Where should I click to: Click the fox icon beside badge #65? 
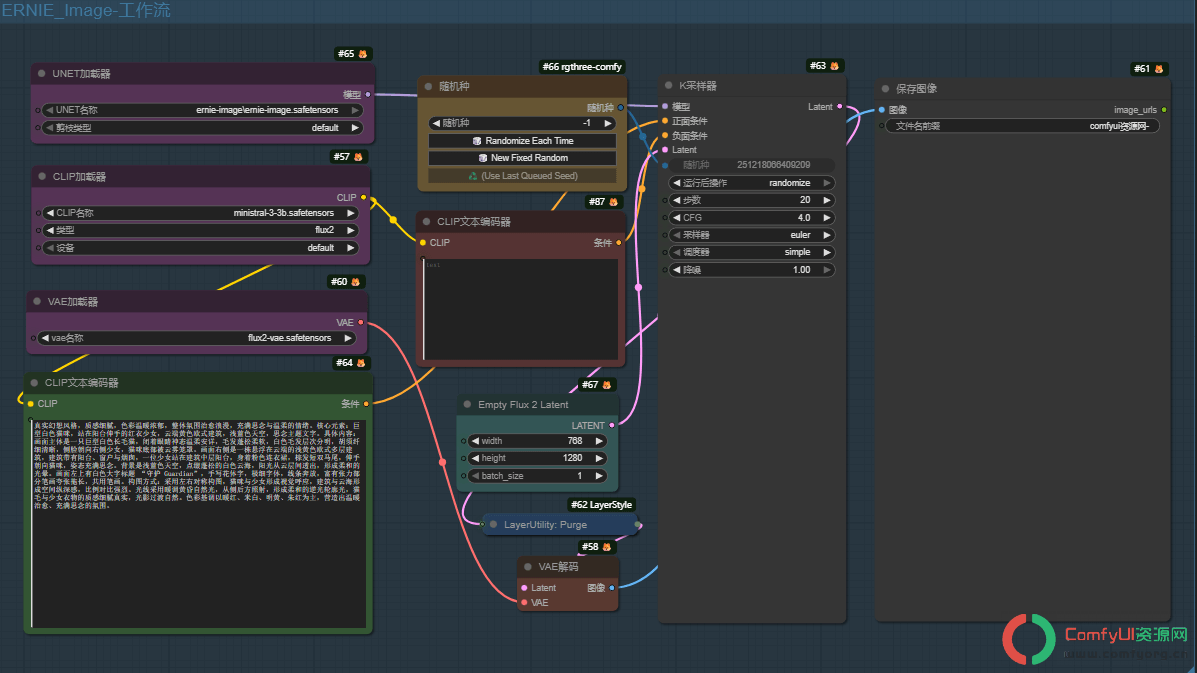click(x=363, y=54)
